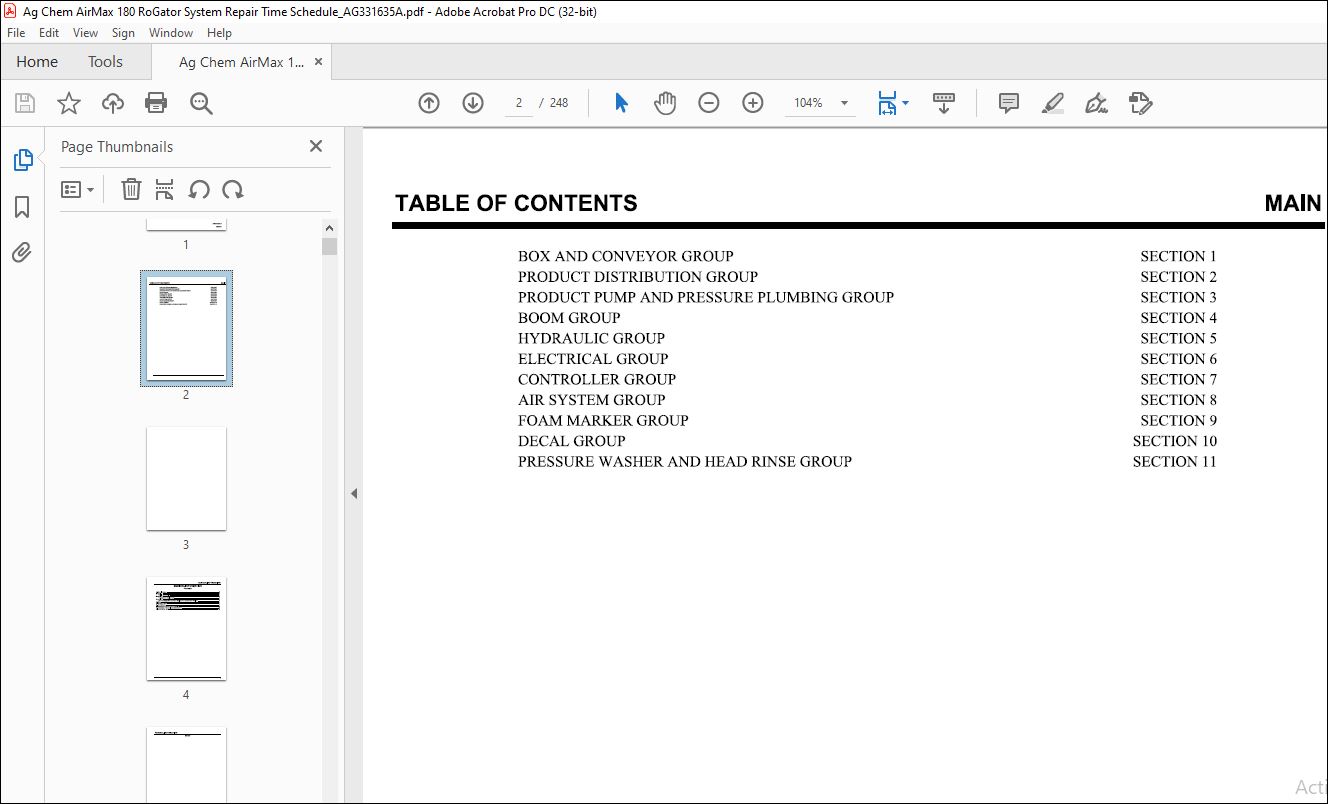Screen dimensions: 1328x804
Task: Click SECTION 10 text
Action: point(1175,441)
